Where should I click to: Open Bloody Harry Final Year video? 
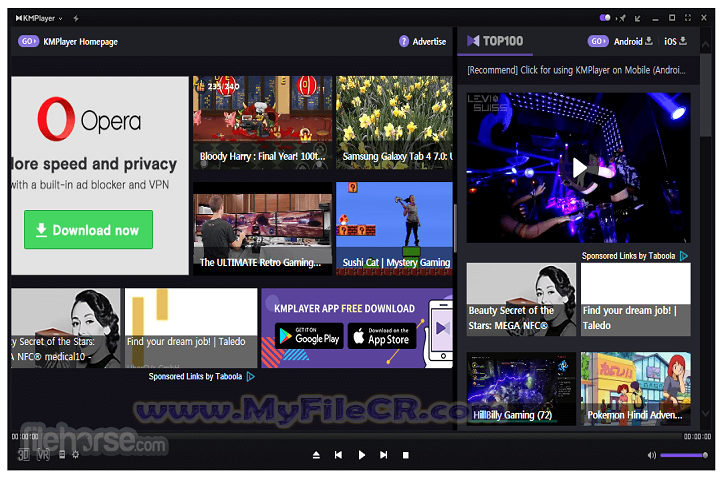(262, 123)
